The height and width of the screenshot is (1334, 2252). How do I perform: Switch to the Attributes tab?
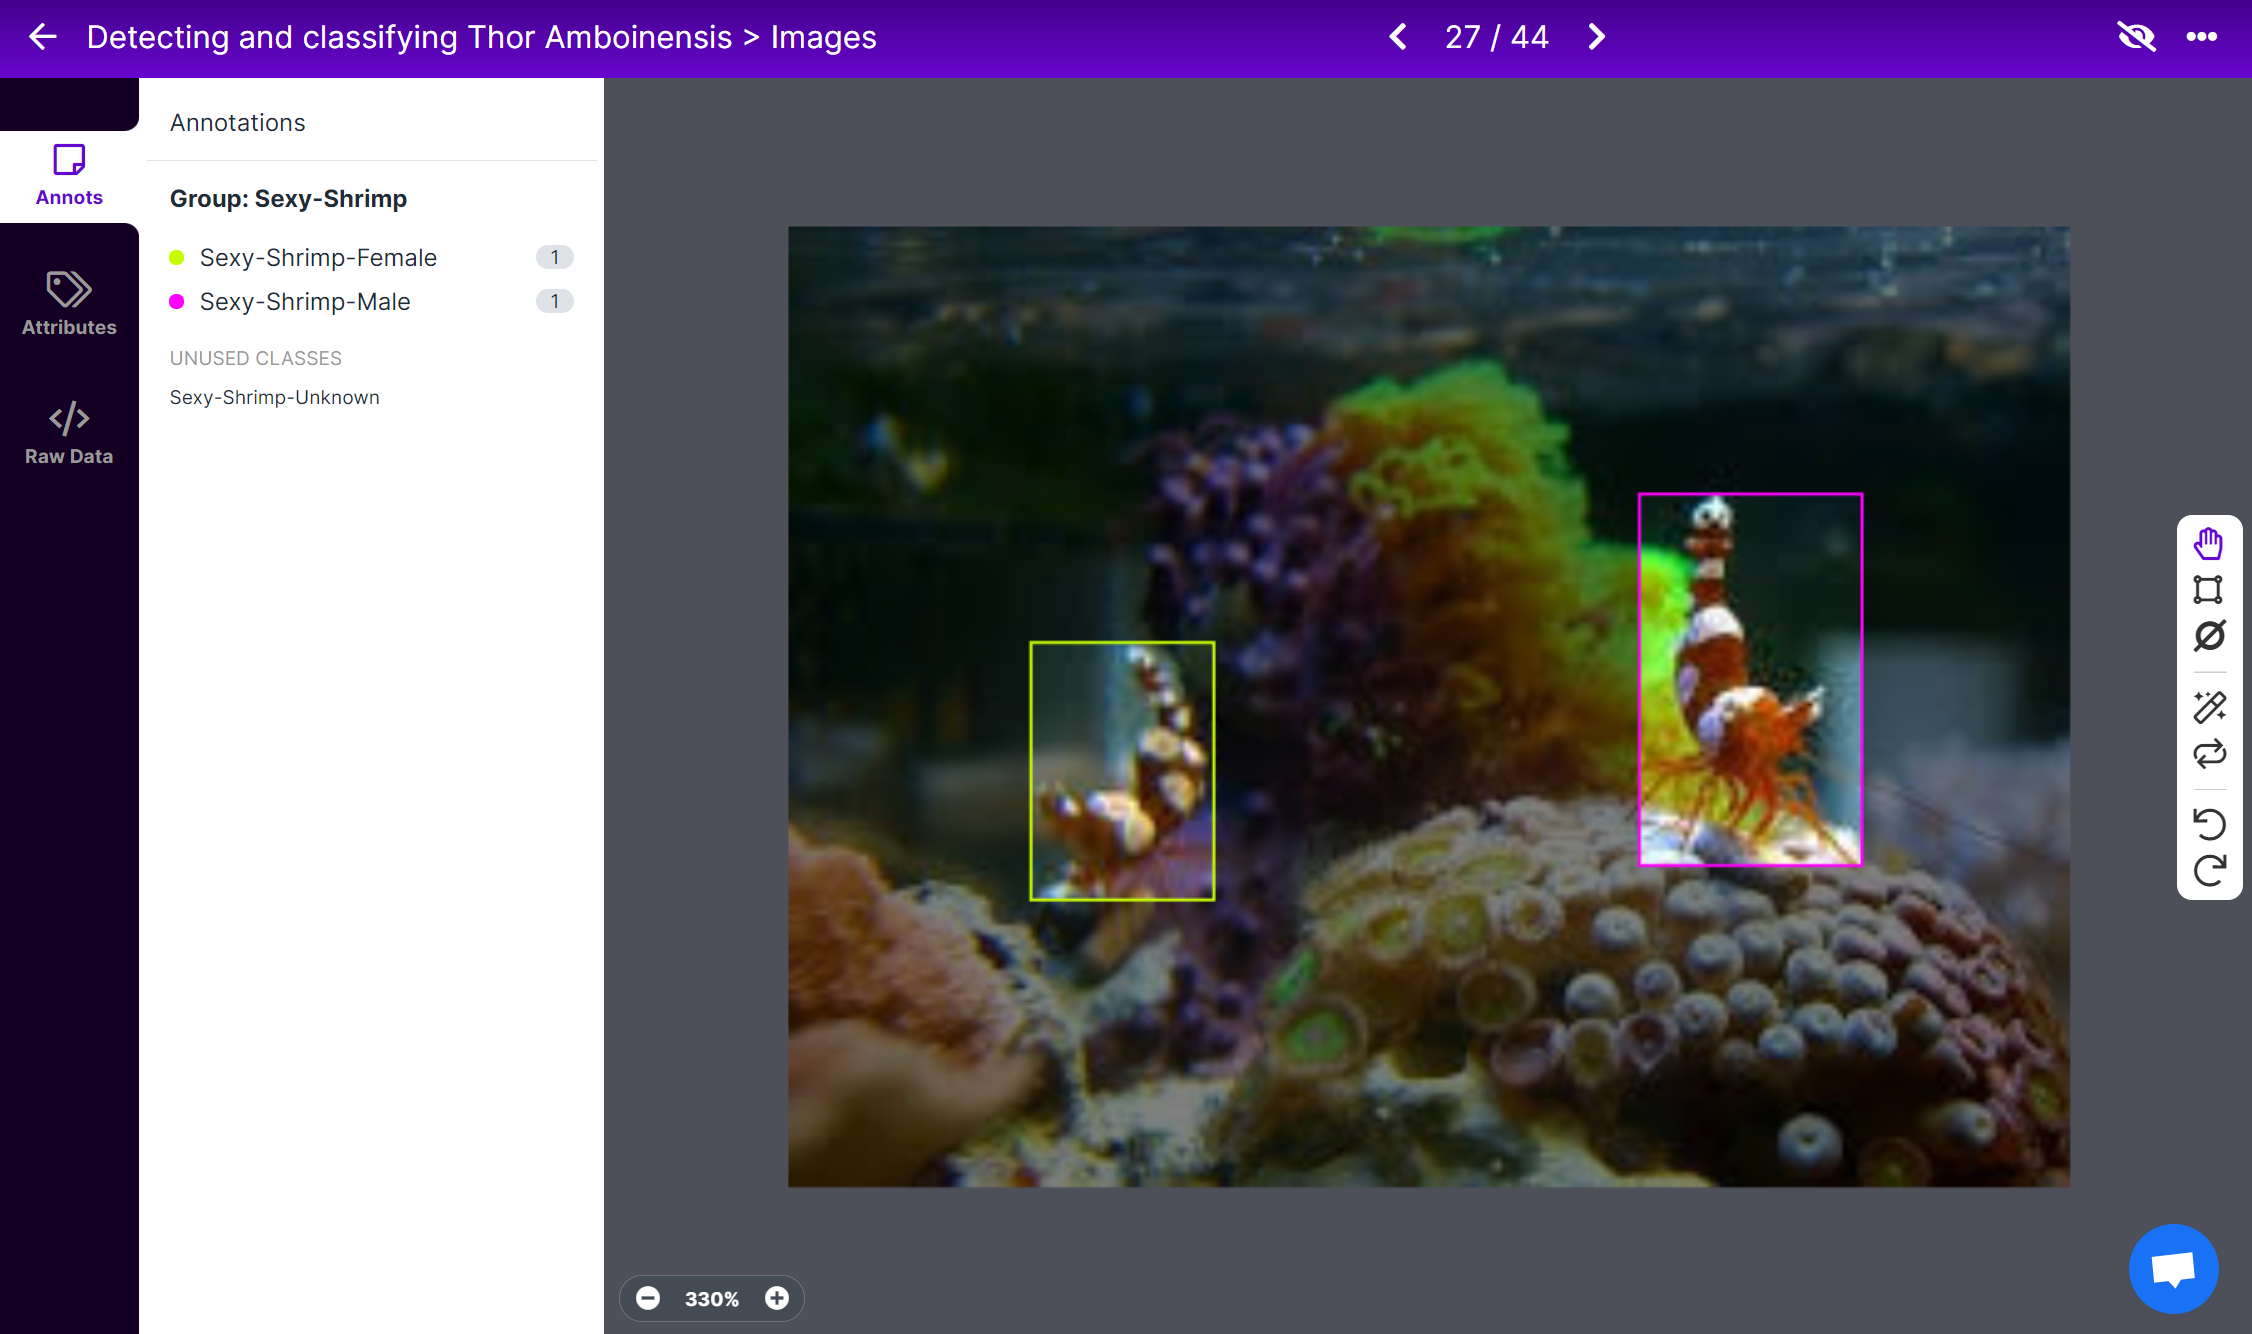[x=69, y=303]
